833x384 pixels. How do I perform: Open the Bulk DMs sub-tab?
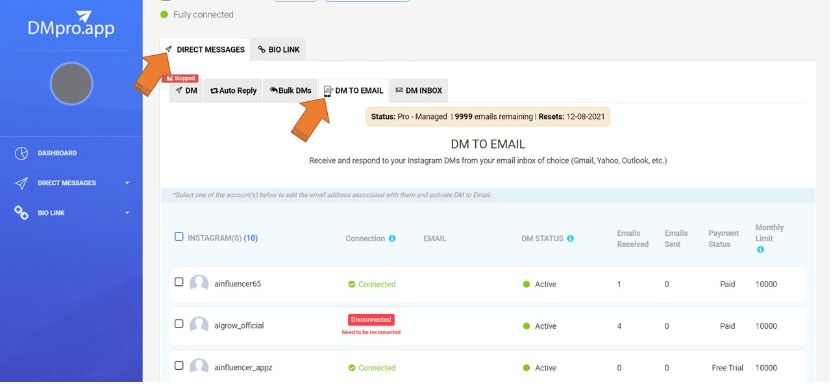click(x=290, y=90)
